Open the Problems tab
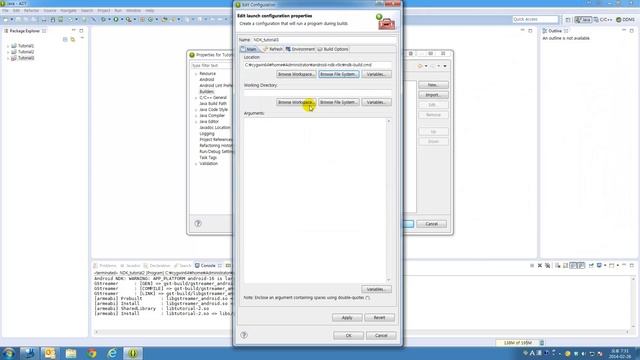640x360 pixels. click(105, 265)
